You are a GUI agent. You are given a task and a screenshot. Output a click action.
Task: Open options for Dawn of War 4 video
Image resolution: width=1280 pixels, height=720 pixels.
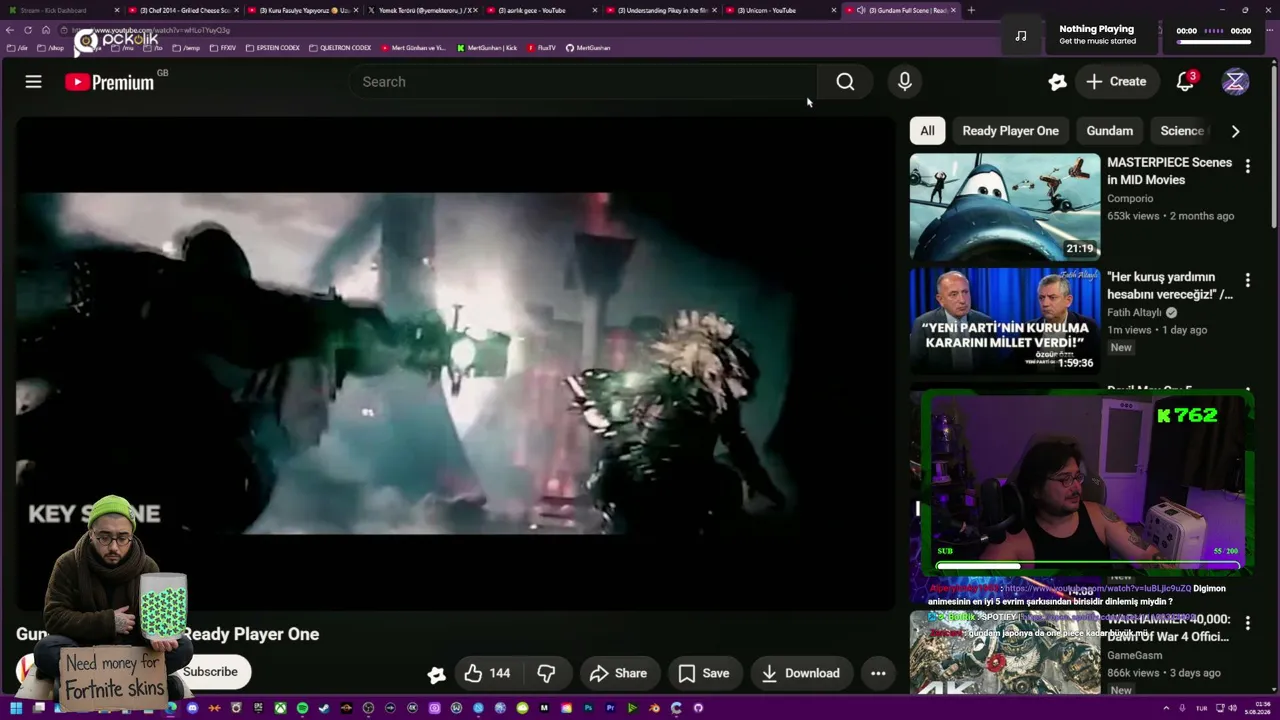click(x=1247, y=623)
